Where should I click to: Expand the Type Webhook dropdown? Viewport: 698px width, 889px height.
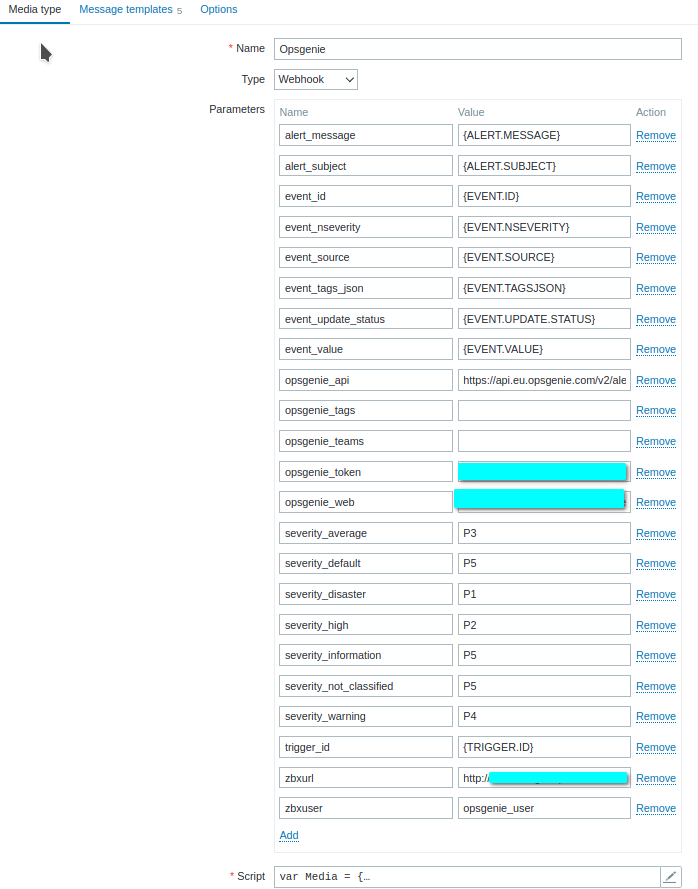(315, 79)
